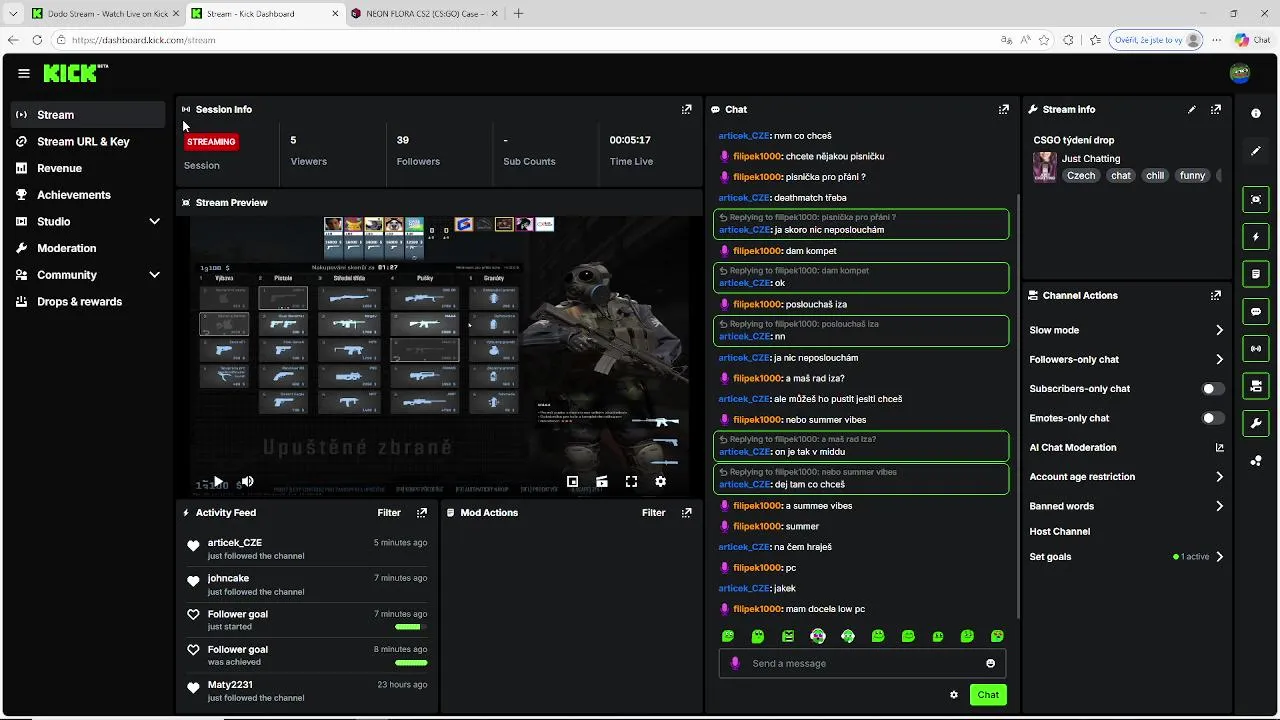
Task: Click Host Channel action
Action: click(1059, 531)
